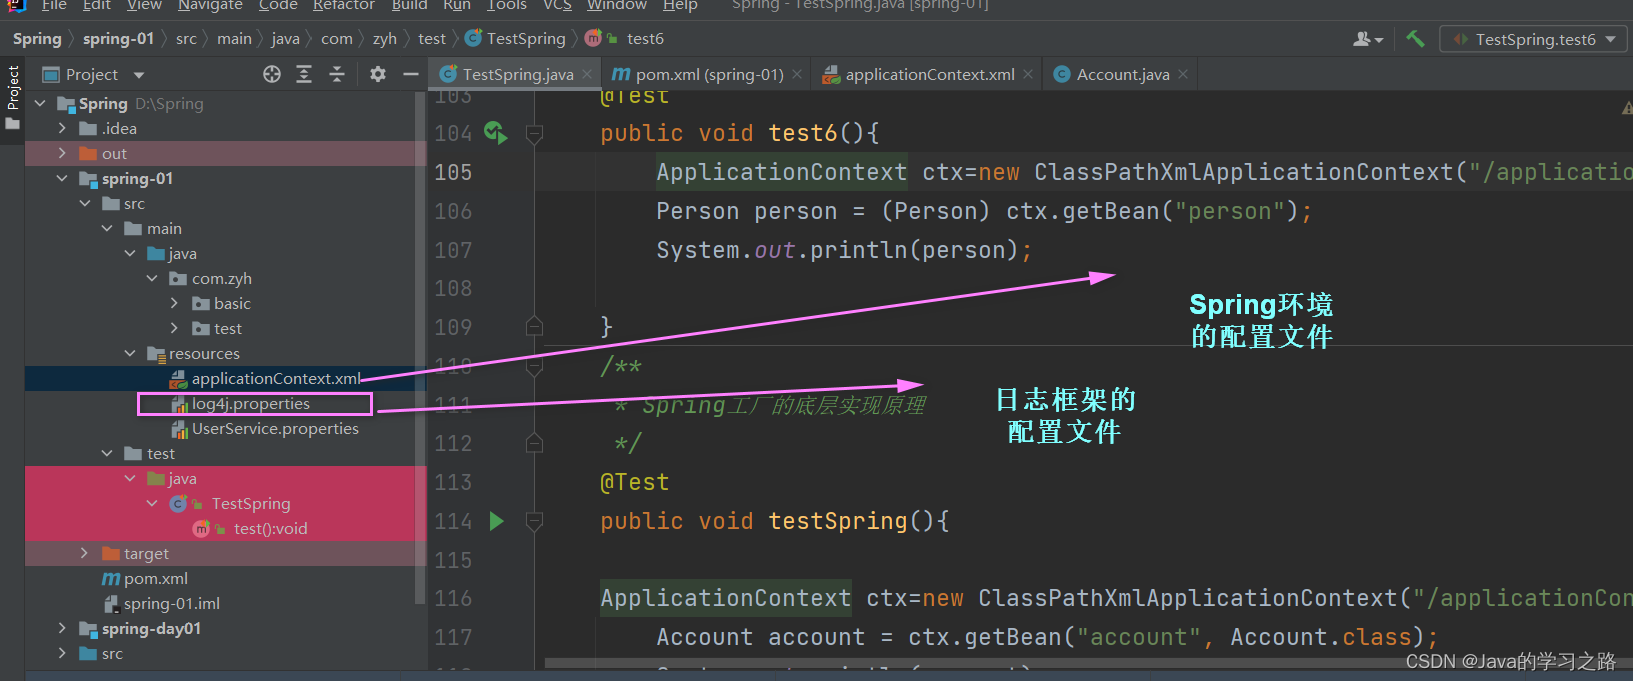The image size is (1633, 681).
Task: Collapse the main folder
Action: [x=107, y=228]
